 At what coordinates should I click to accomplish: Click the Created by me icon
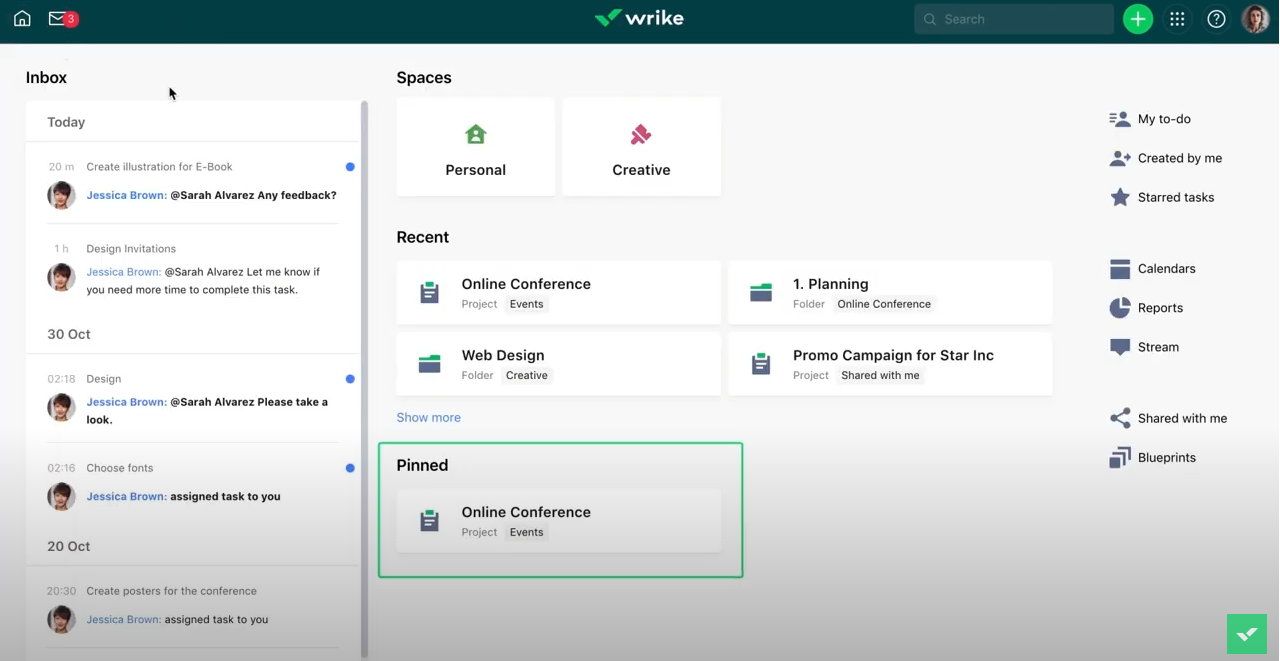[1120, 158]
